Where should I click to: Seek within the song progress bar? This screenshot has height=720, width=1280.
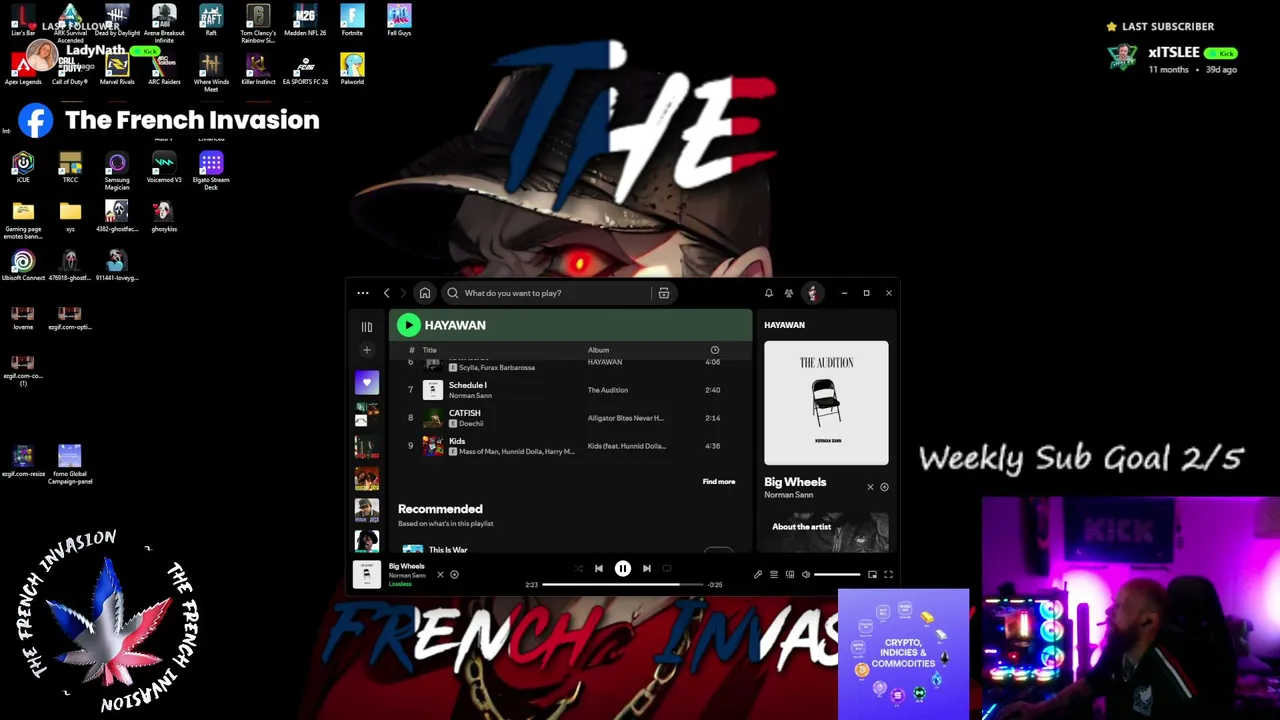622,584
